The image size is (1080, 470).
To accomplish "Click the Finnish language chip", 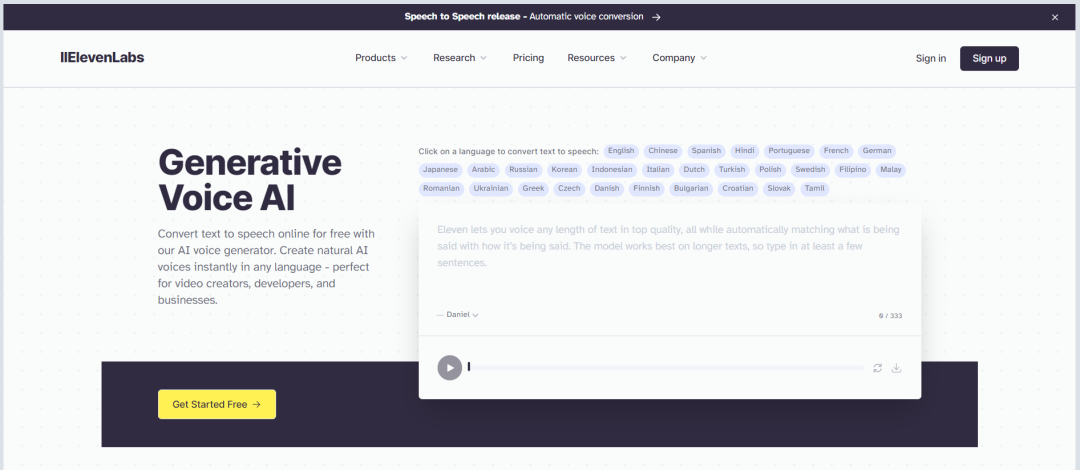I will coord(646,189).
